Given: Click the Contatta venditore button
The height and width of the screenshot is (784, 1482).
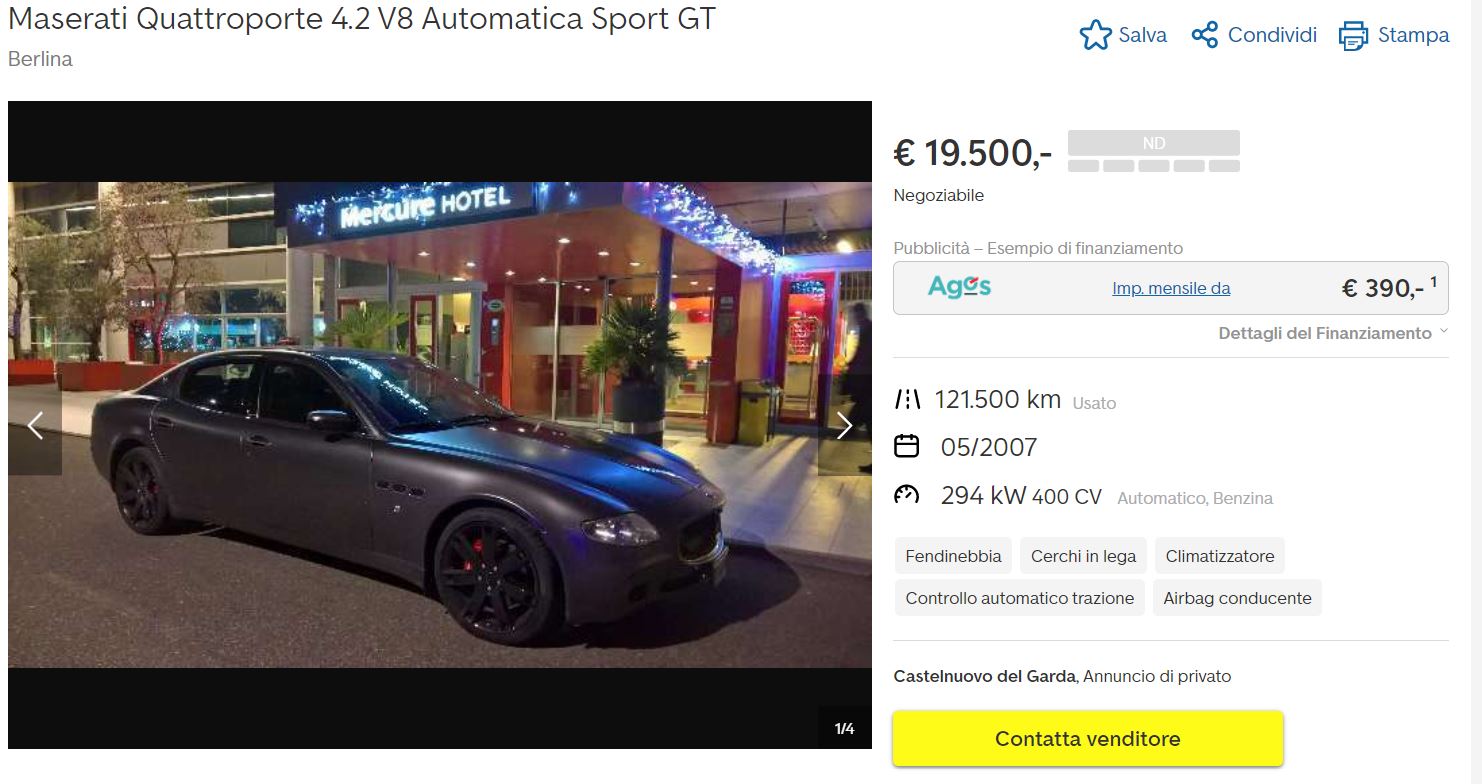Looking at the screenshot, I should (x=1088, y=739).
